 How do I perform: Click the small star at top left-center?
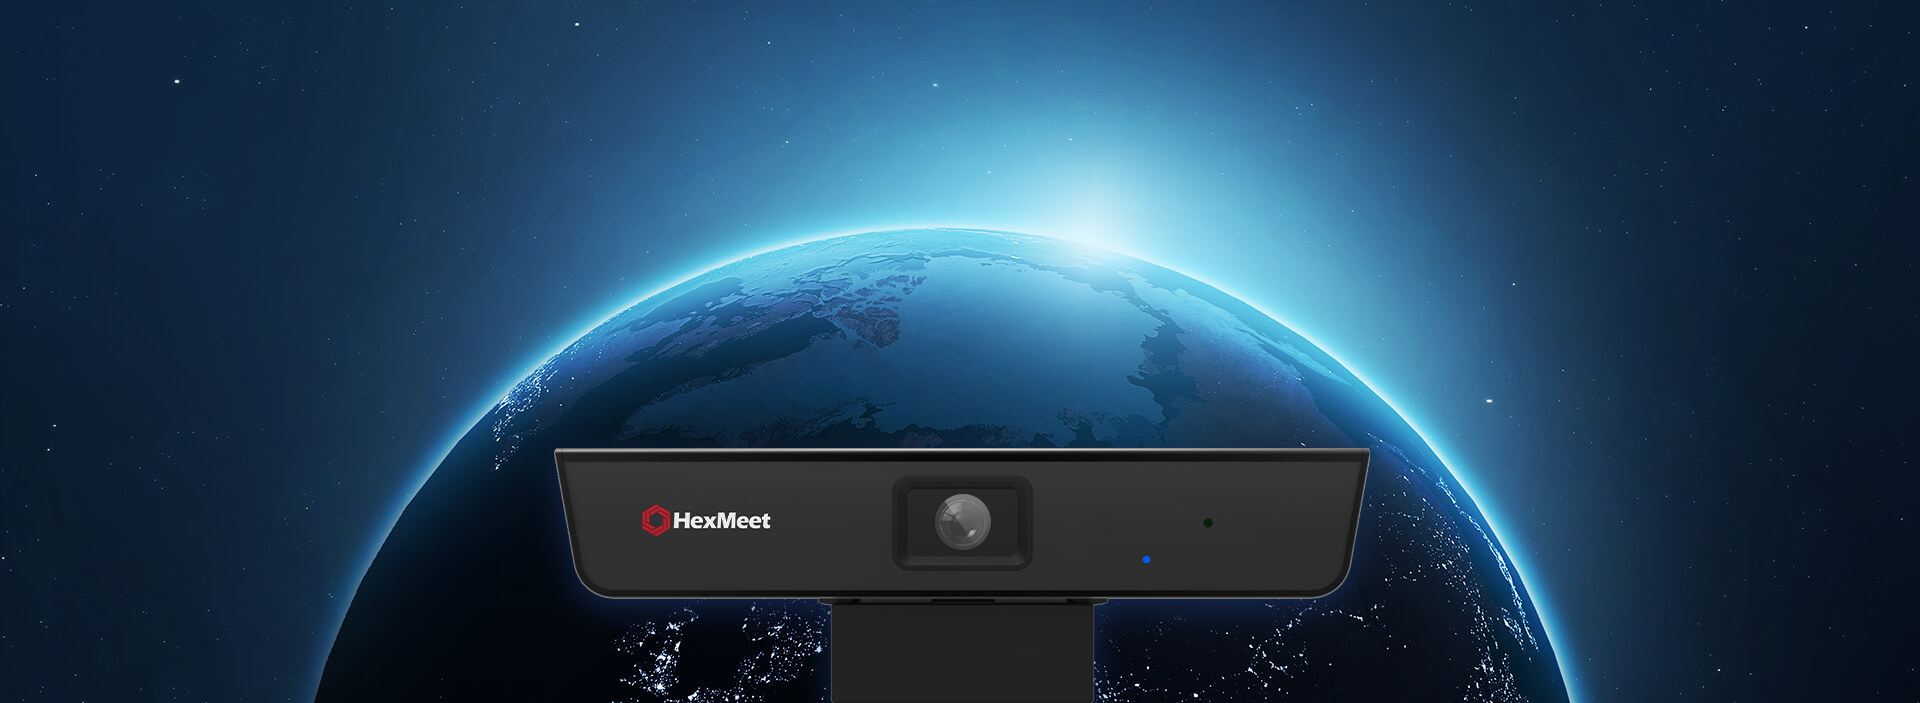(576, 24)
